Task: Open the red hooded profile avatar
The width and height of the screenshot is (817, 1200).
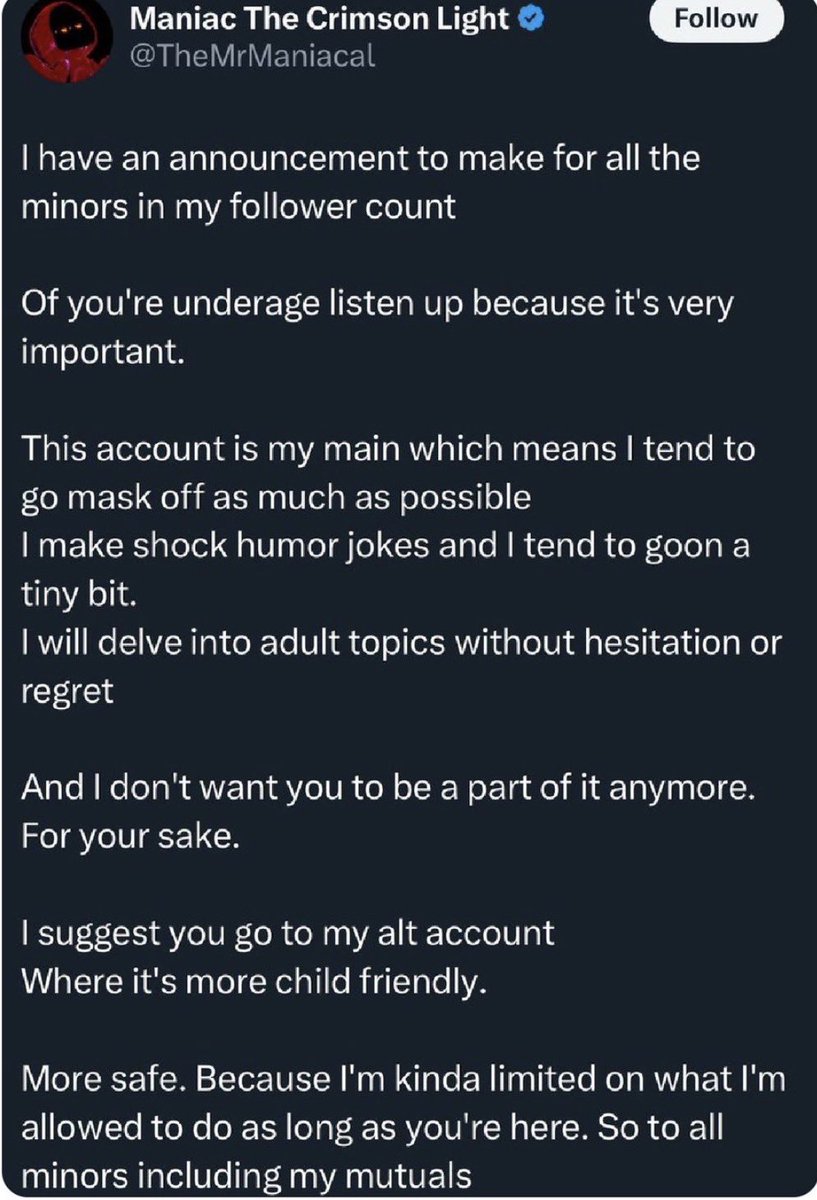Action: pos(62,40)
